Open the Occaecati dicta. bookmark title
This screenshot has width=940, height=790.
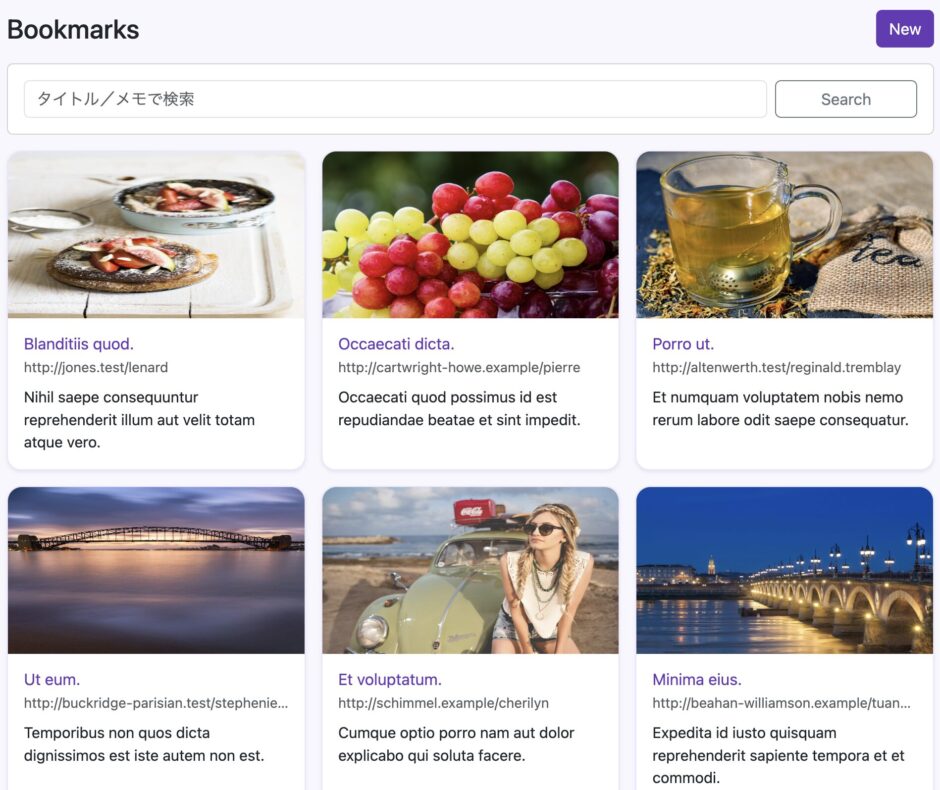click(x=396, y=344)
